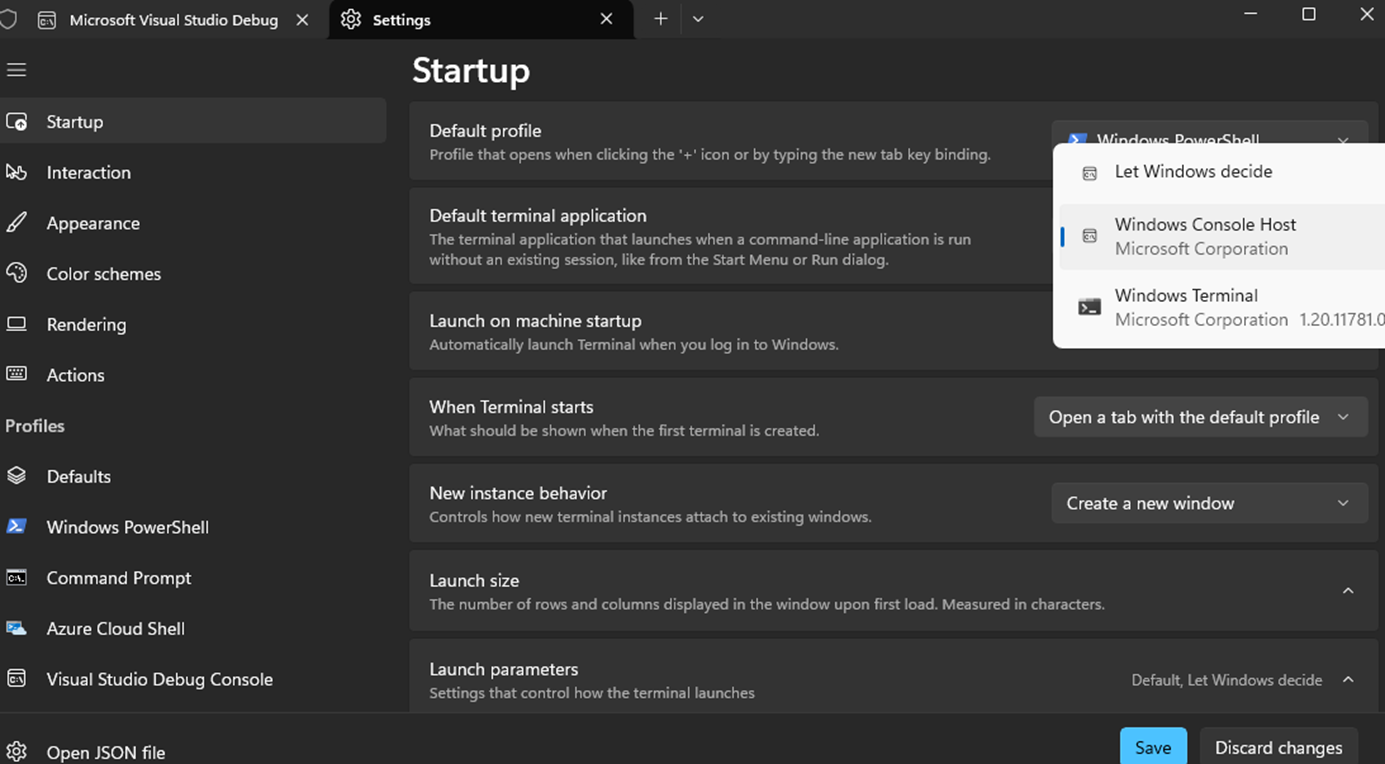Collapse the Launch size section chevron
The width and height of the screenshot is (1385, 764).
(x=1348, y=591)
